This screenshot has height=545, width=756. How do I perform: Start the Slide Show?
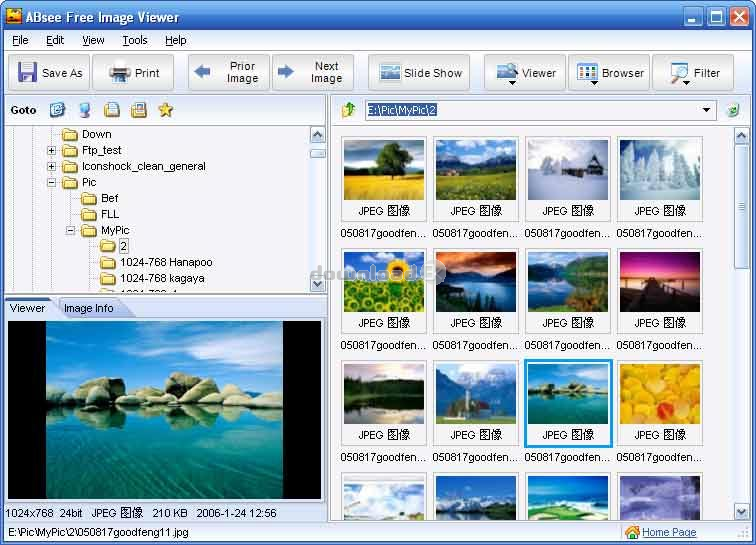tap(419, 73)
